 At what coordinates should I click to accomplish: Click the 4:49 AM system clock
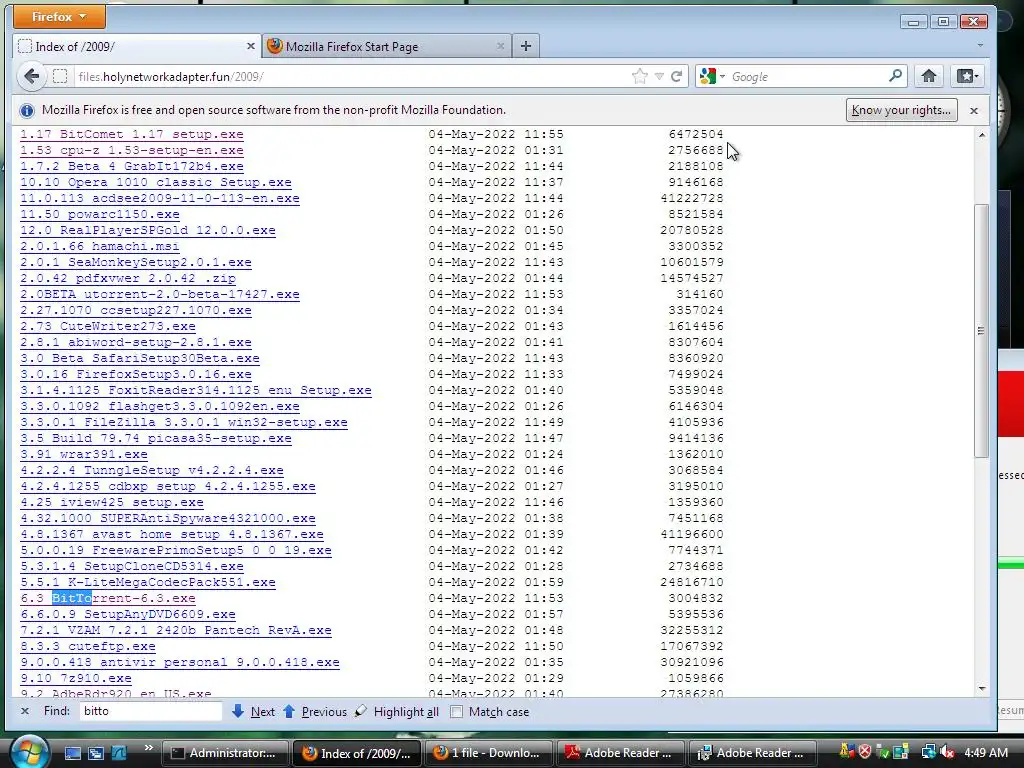986,753
